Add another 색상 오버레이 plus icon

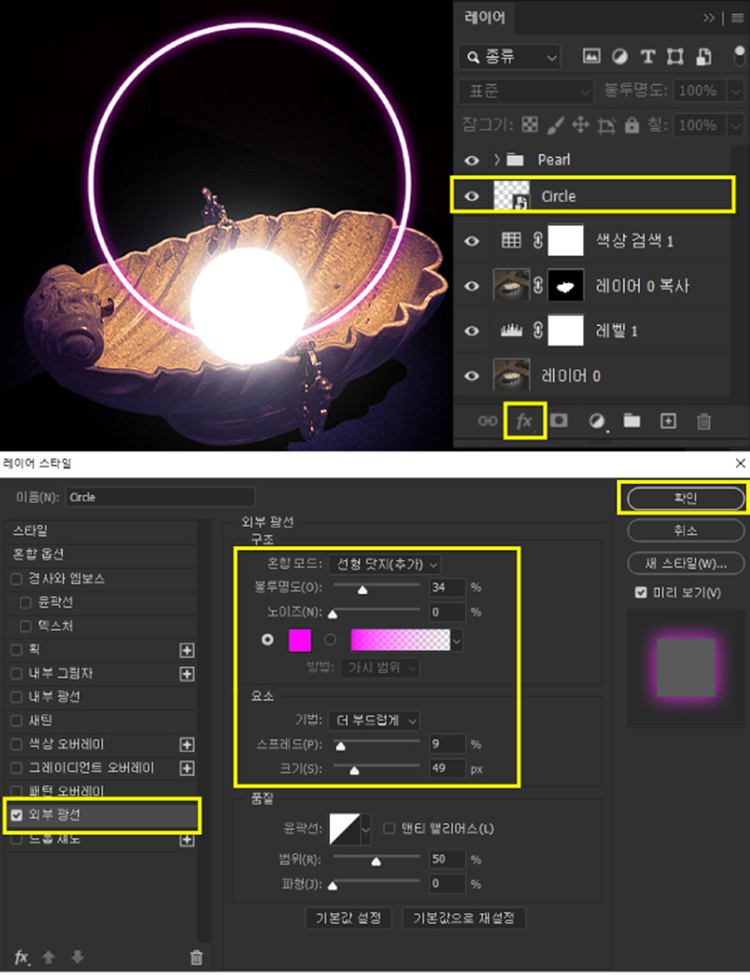tap(187, 744)
